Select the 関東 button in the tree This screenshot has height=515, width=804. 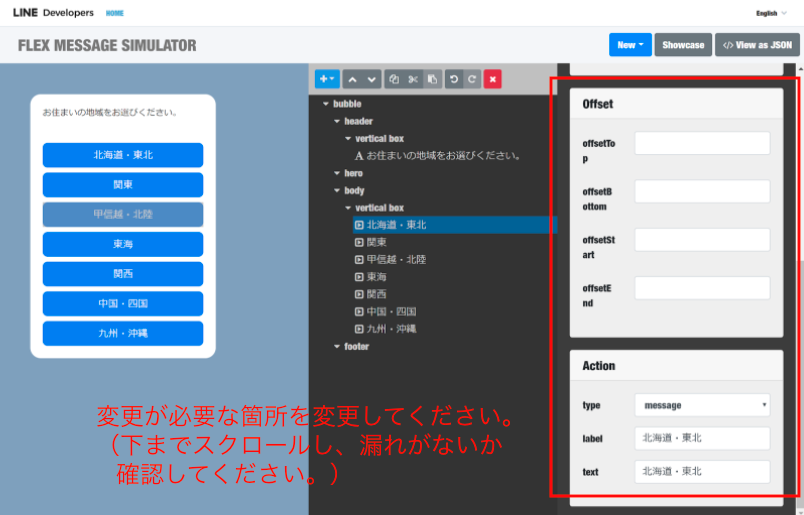click(x=377, y=242)
